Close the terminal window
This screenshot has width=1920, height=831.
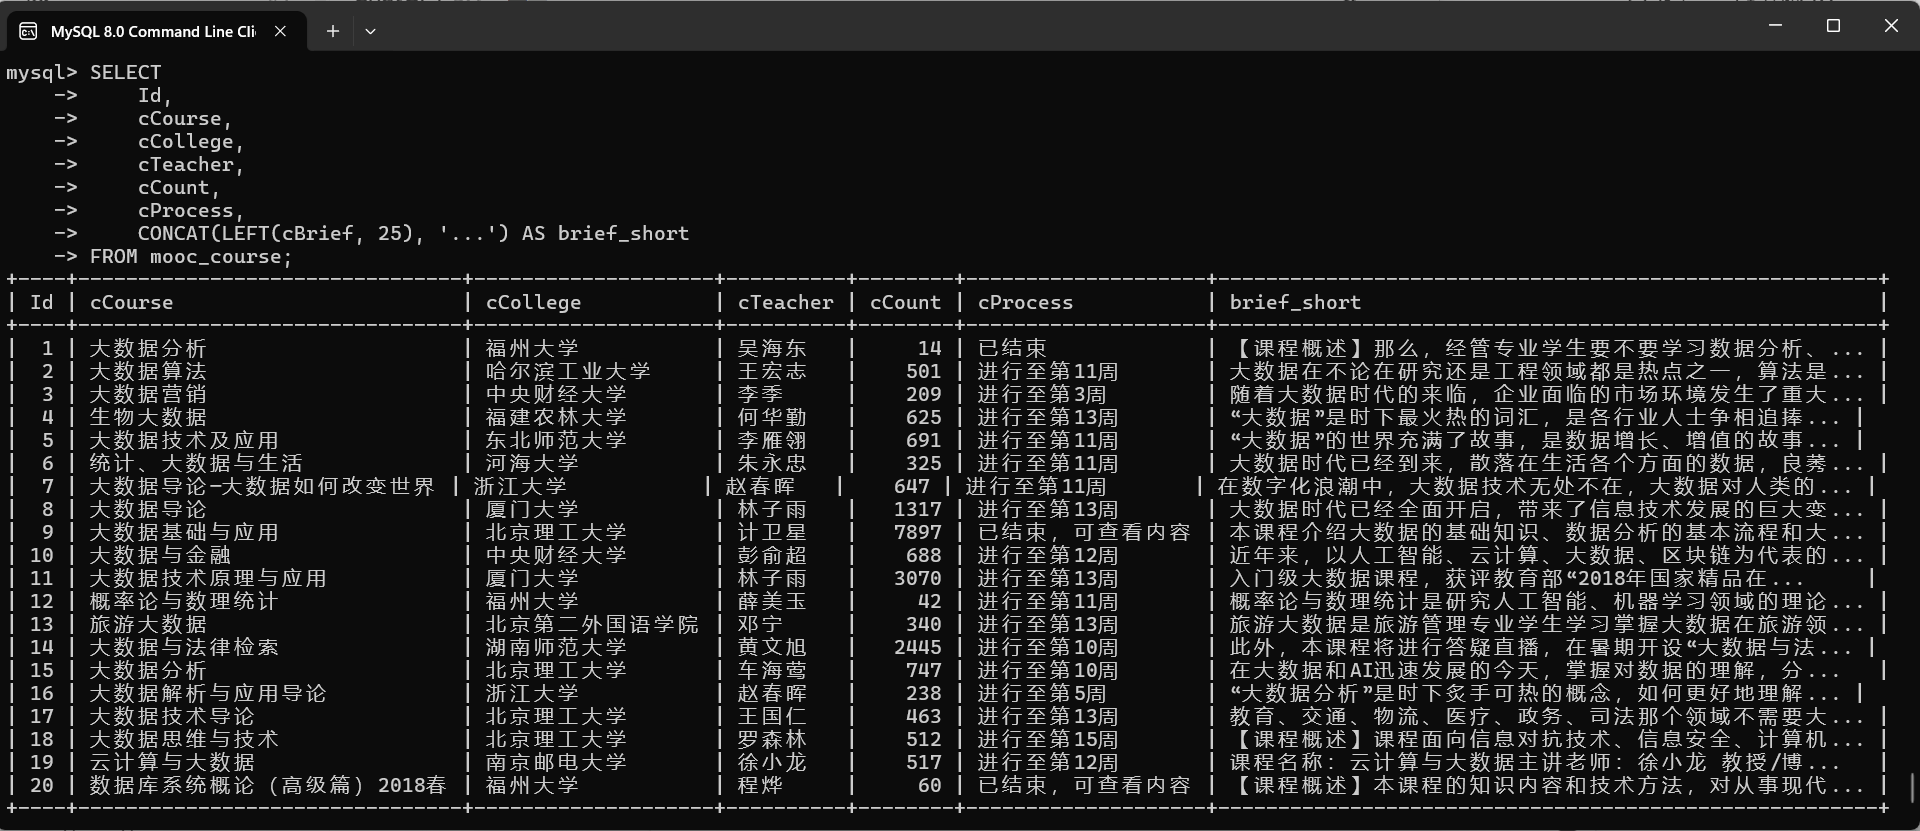[1891, 25]
